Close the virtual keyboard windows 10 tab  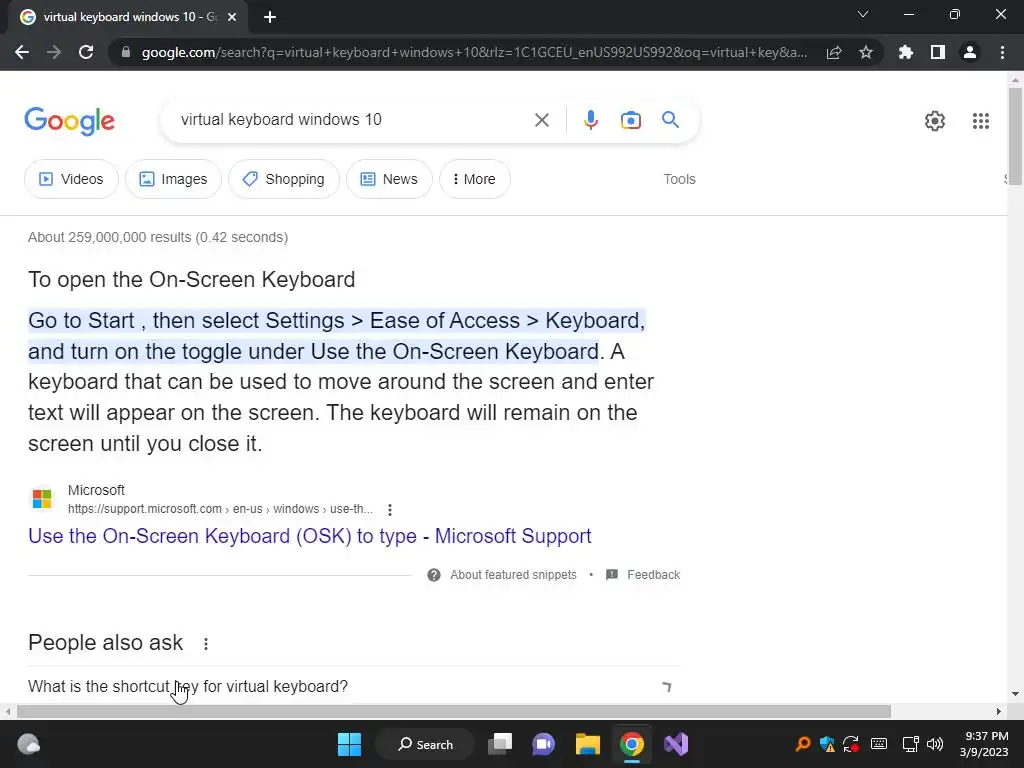pos(232,17)
